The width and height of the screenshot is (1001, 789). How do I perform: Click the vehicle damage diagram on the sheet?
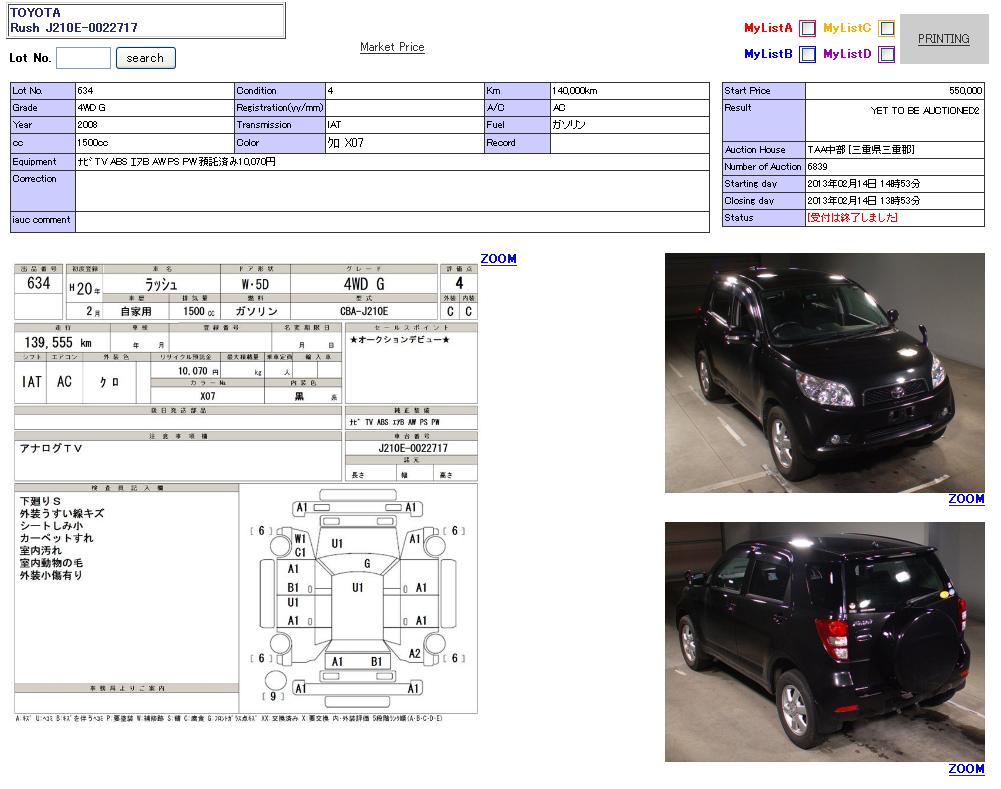tap(358, 595)
